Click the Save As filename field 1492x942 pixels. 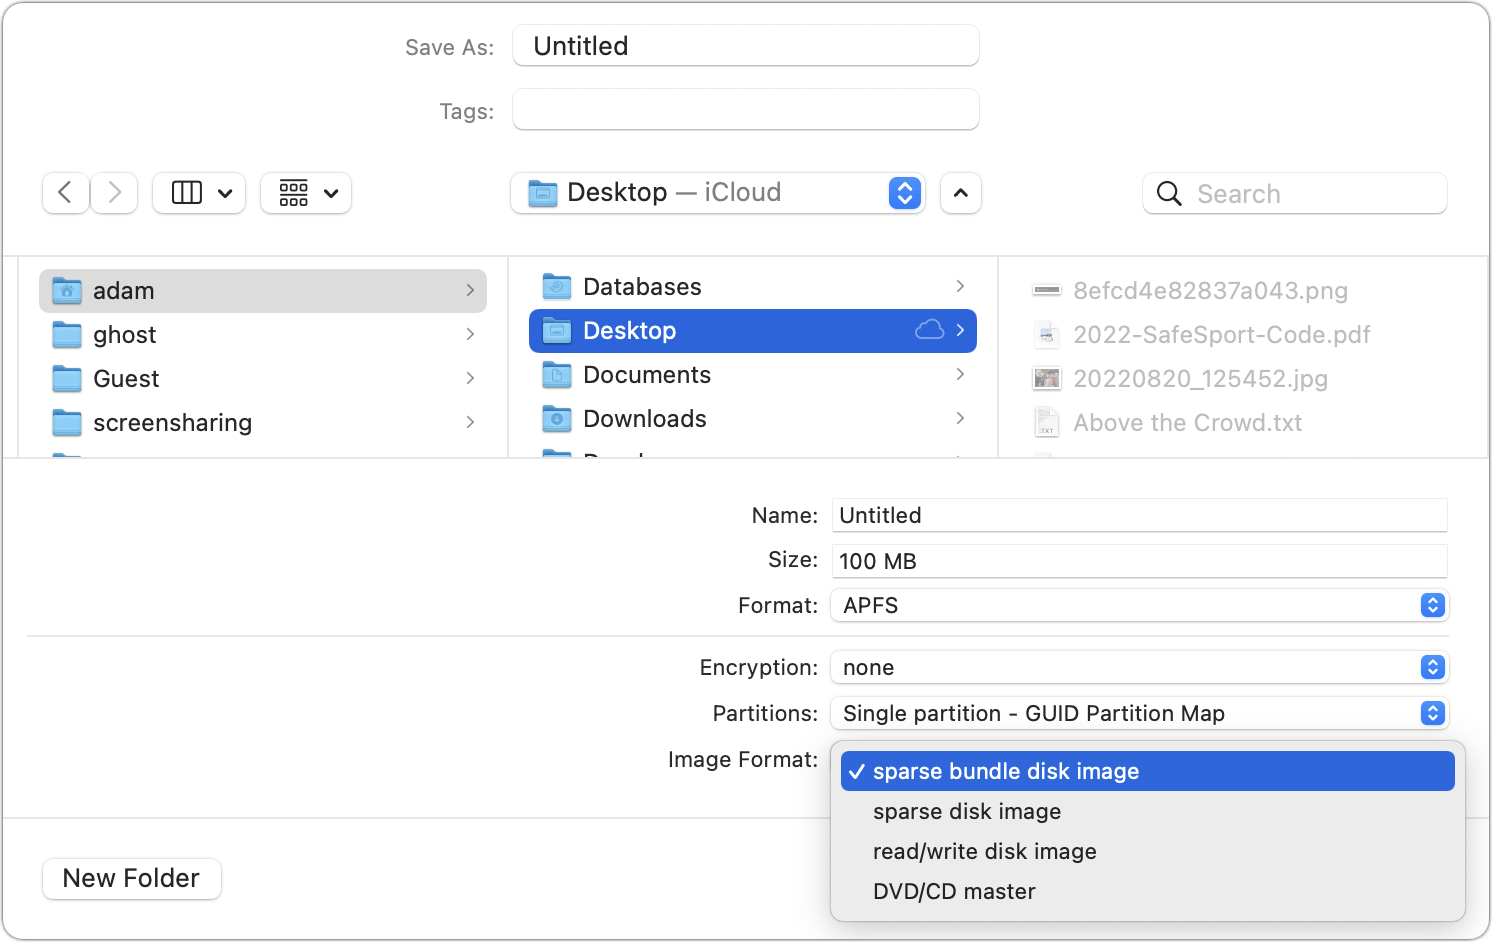(745, 46)
